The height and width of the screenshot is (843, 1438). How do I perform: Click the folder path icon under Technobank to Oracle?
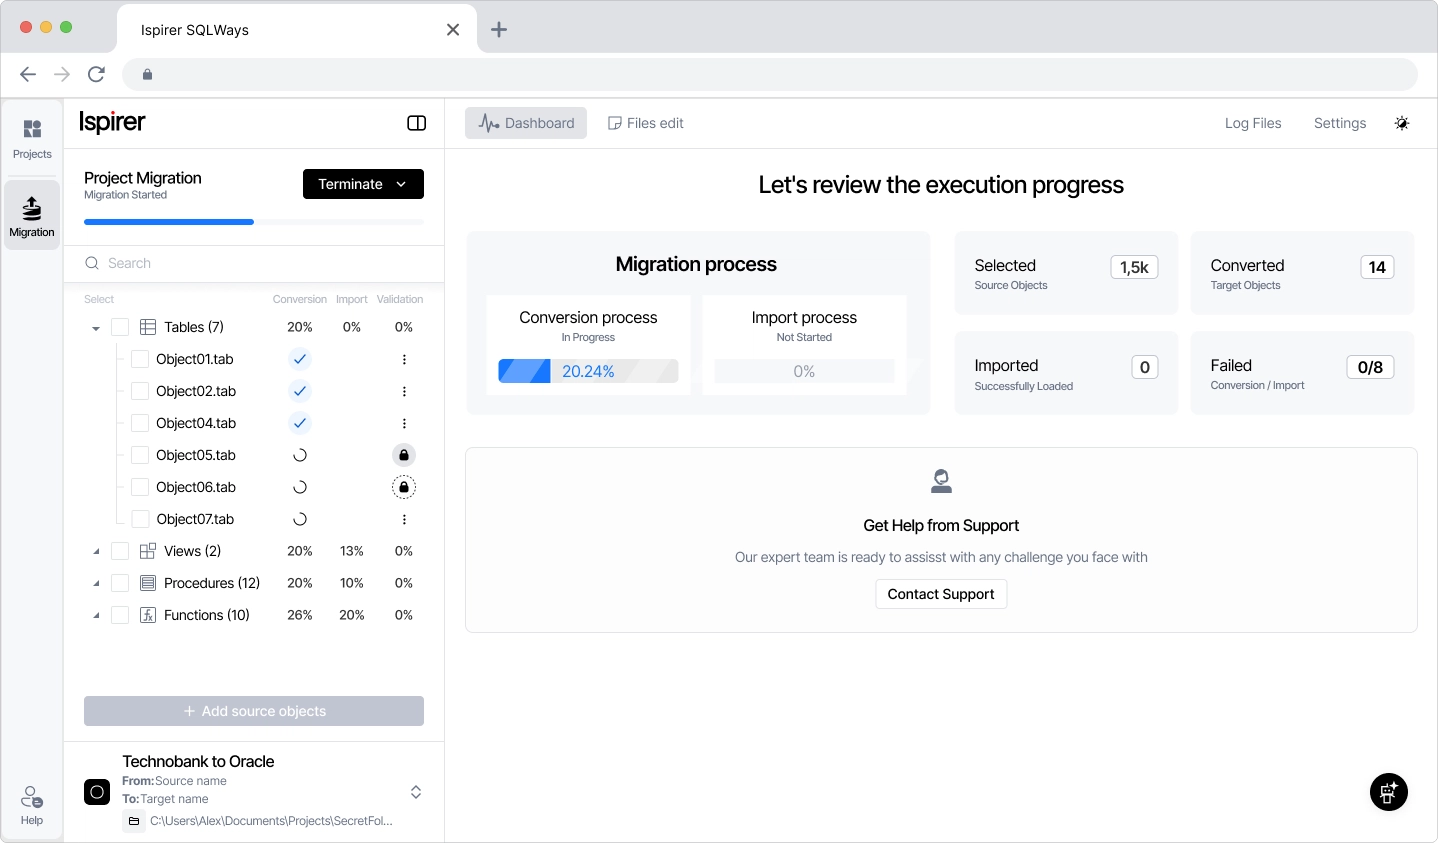[x=134, y=821]
